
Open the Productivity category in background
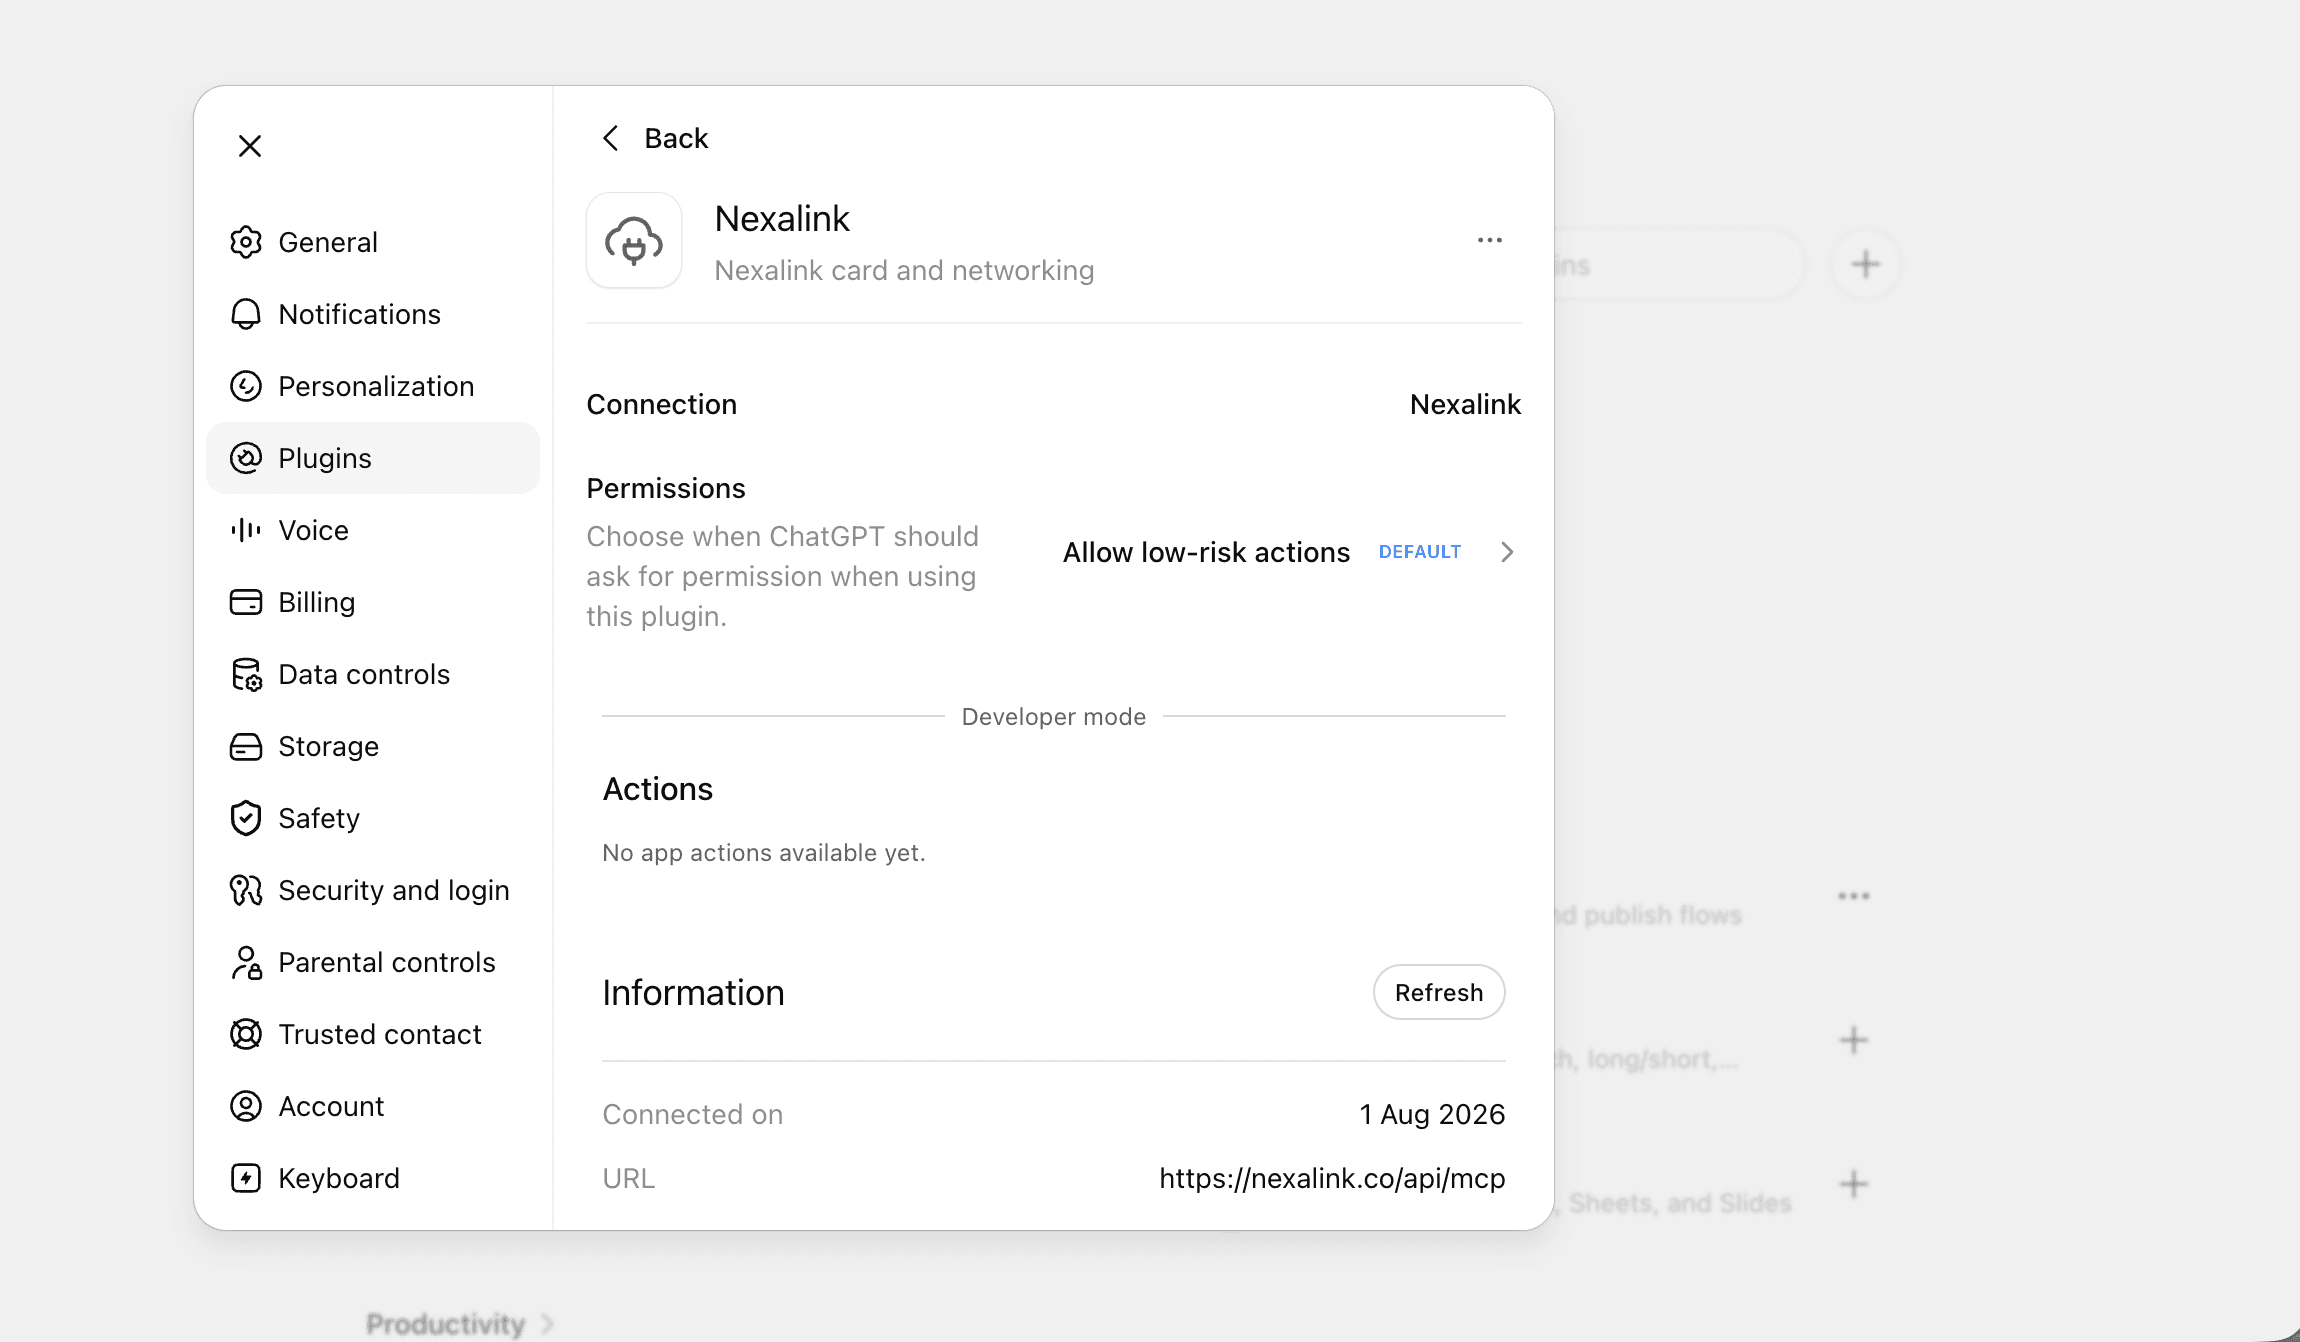click(x=445, y=1324)
